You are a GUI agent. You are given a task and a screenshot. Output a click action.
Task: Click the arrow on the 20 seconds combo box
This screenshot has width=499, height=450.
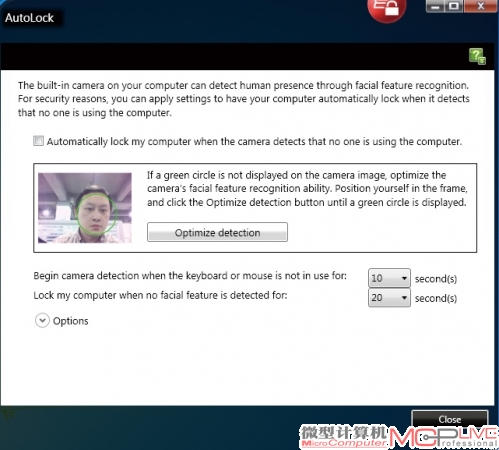pyautogui.click(x=404, y=297)
